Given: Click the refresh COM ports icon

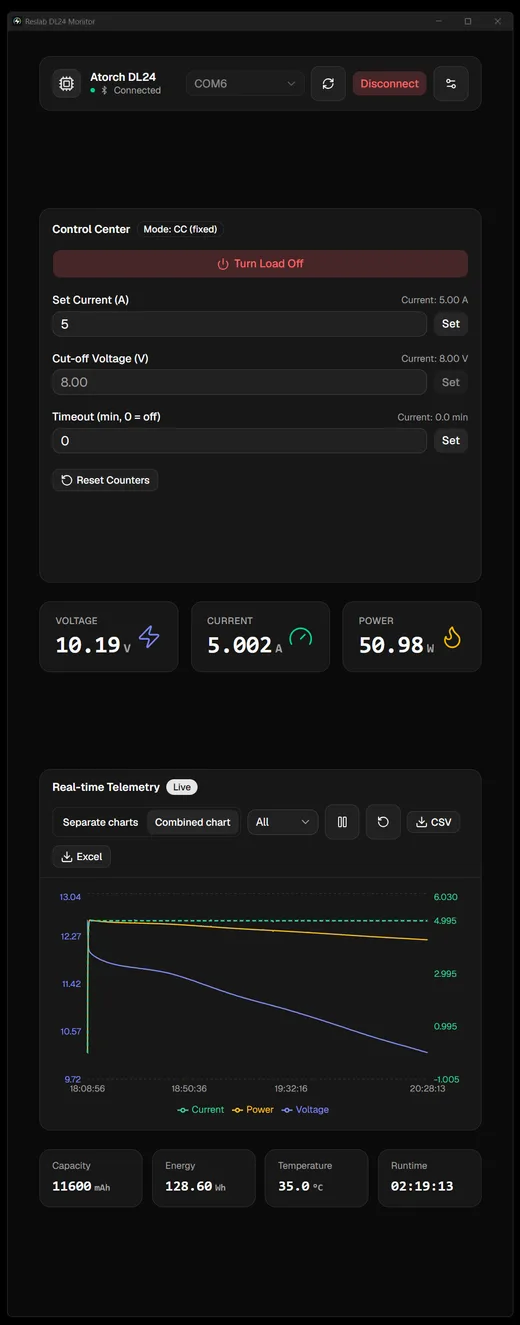Looking at the screenshot, I should click(328, 83).
